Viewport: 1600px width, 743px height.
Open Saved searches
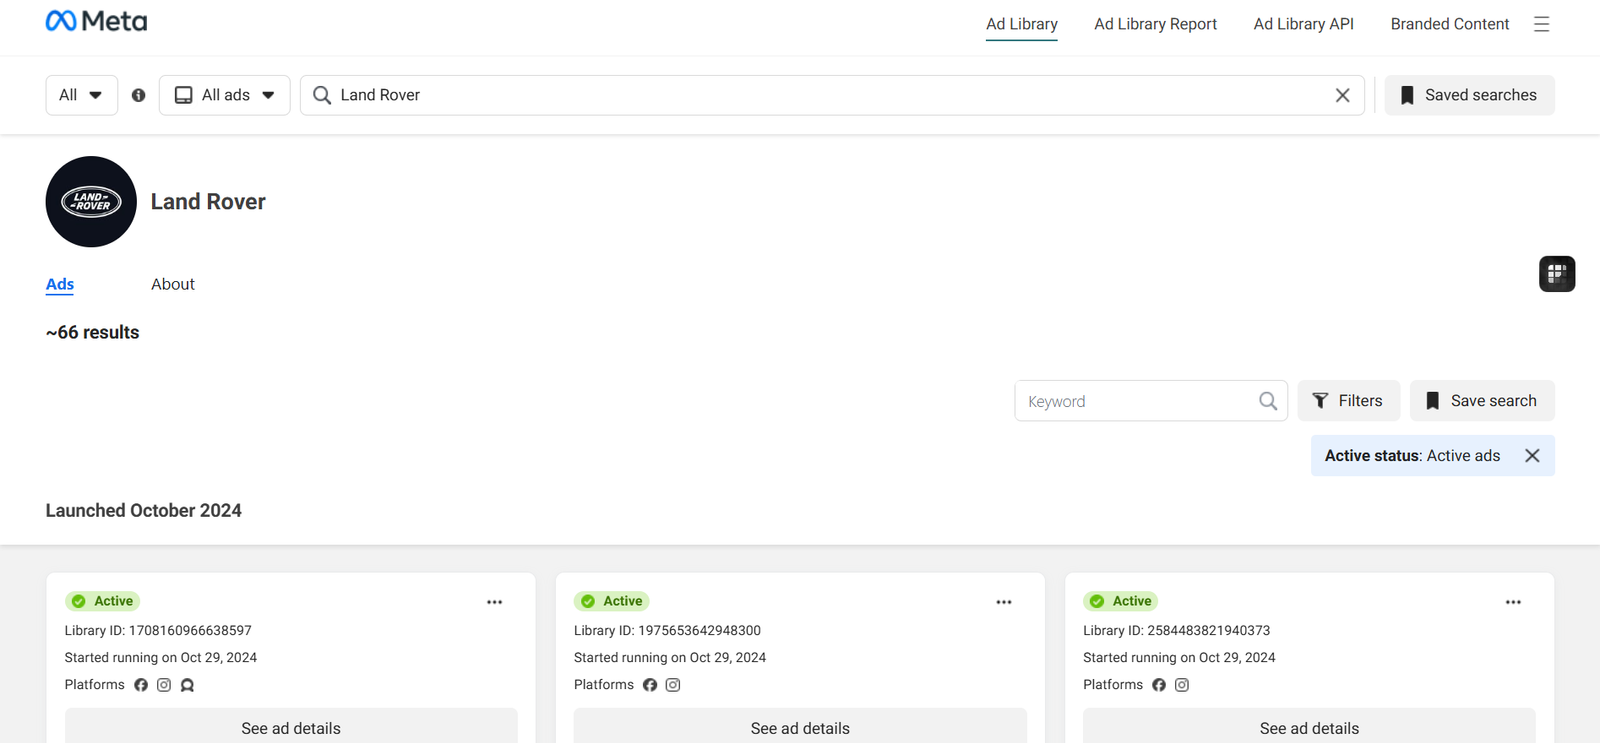1469,95
